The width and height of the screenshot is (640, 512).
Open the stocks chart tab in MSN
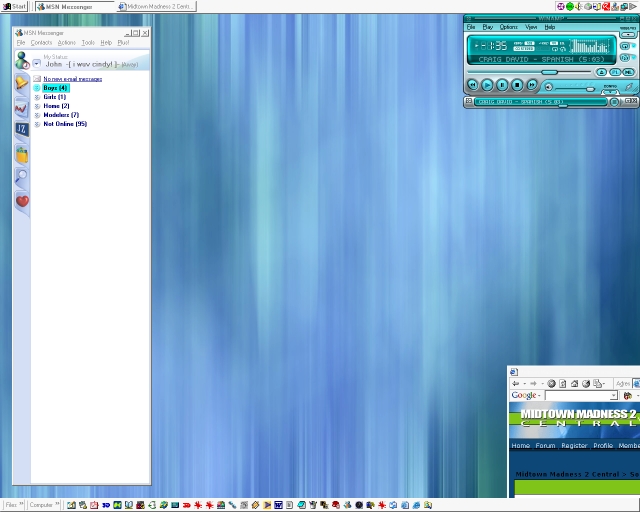(x=22, y=107)
